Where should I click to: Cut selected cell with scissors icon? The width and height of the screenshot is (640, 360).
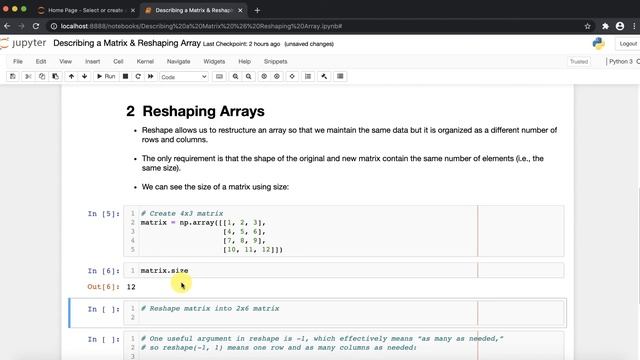point(28,76)
